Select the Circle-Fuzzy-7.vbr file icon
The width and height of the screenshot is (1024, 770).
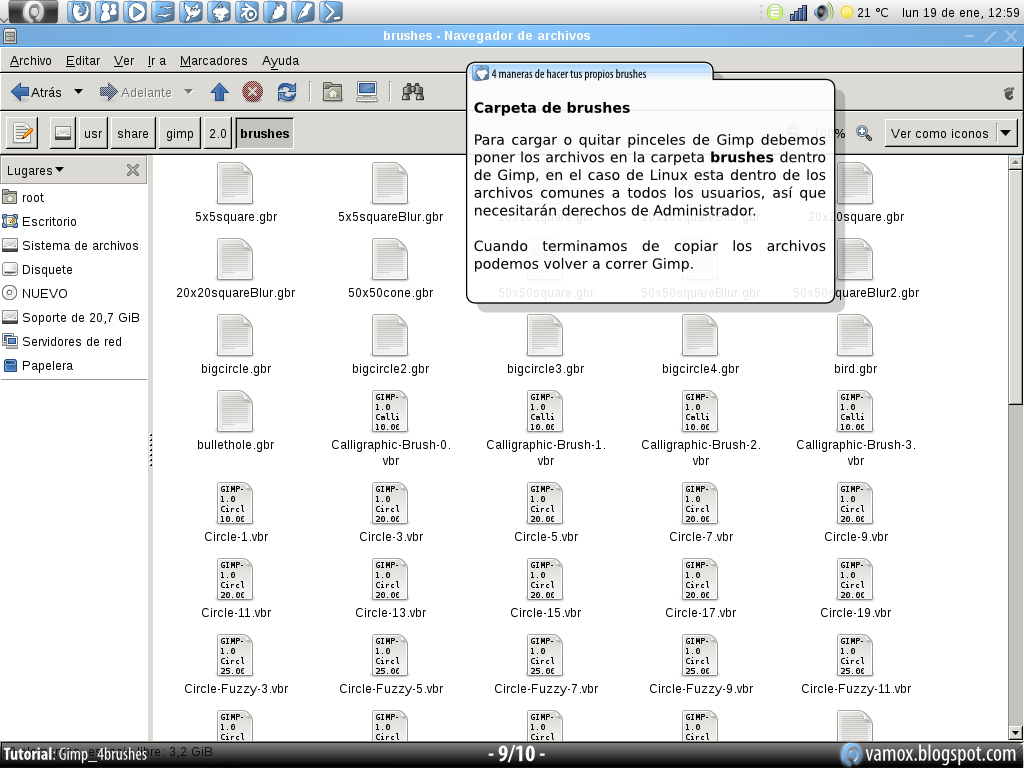tap(545, 655)
